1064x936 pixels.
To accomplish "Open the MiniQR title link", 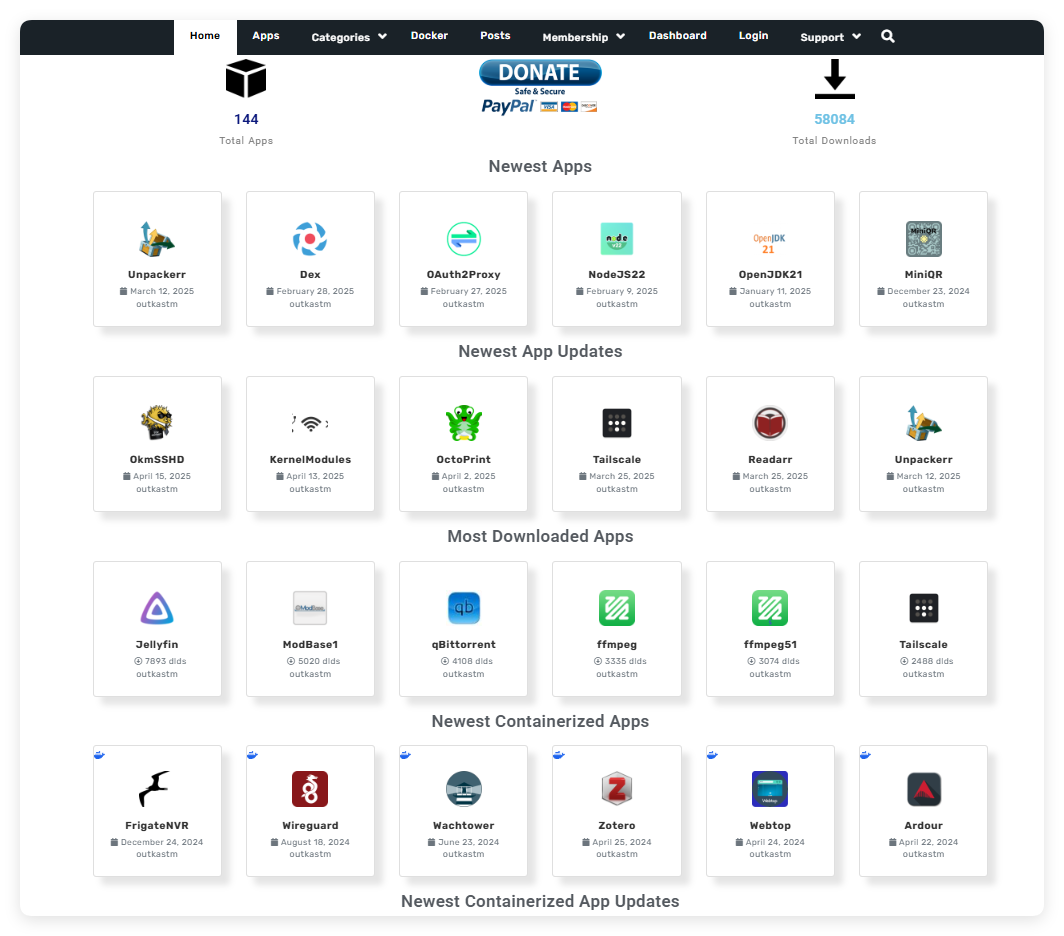I will pyautogui.click(x=924, y=275).
